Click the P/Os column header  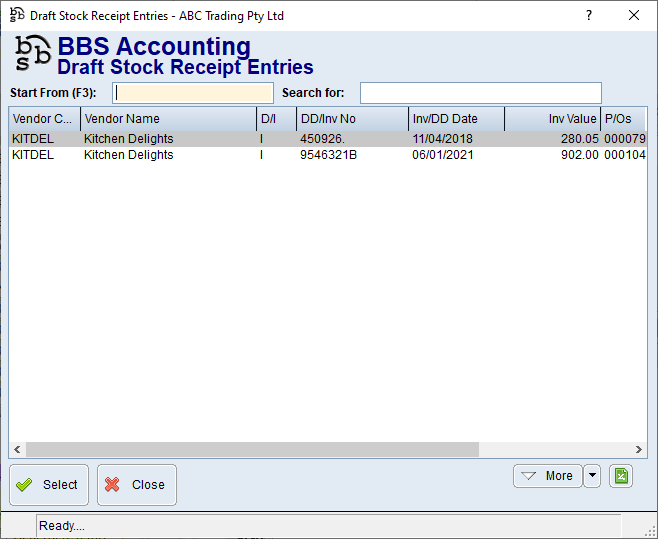tap(623, 119)
